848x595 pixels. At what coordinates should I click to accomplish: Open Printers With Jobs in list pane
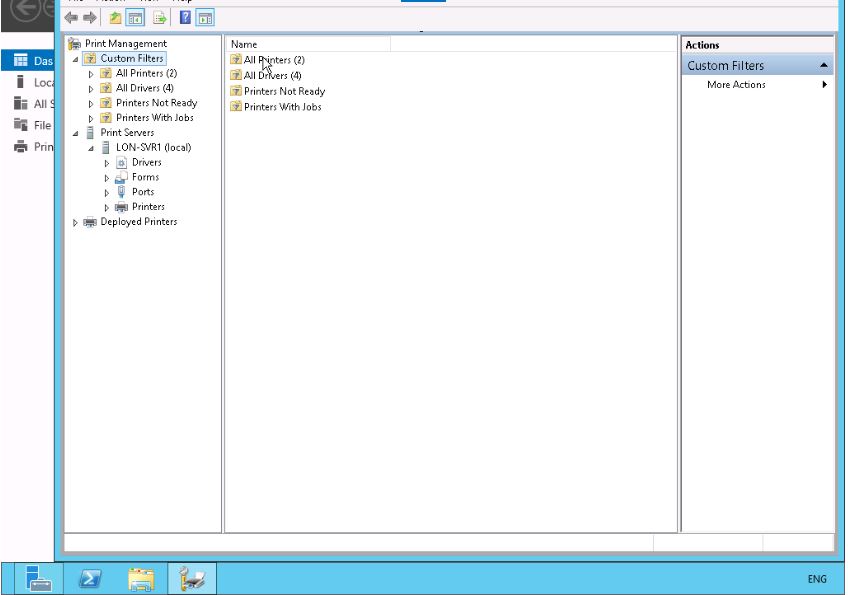coord(282,107)
